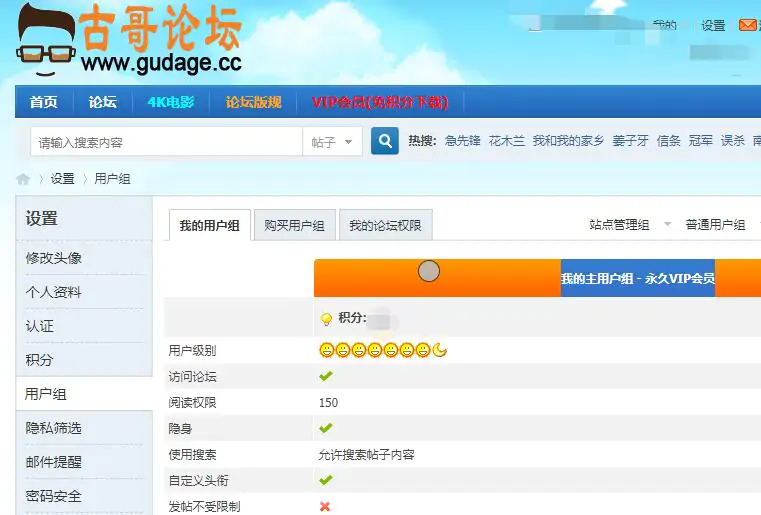This screenshot has height=515, width=761.
Task: Click hot search link 信条
Action: point(669,141)
